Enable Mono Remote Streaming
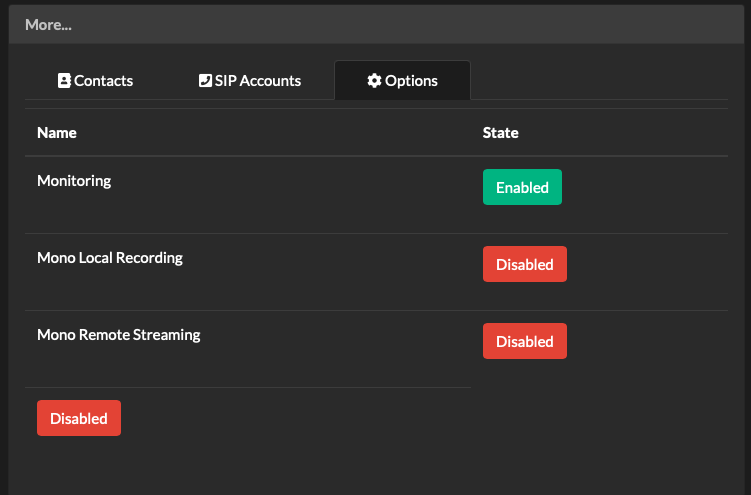This screenshot has width=751, height=495. [x=524, y=341]
